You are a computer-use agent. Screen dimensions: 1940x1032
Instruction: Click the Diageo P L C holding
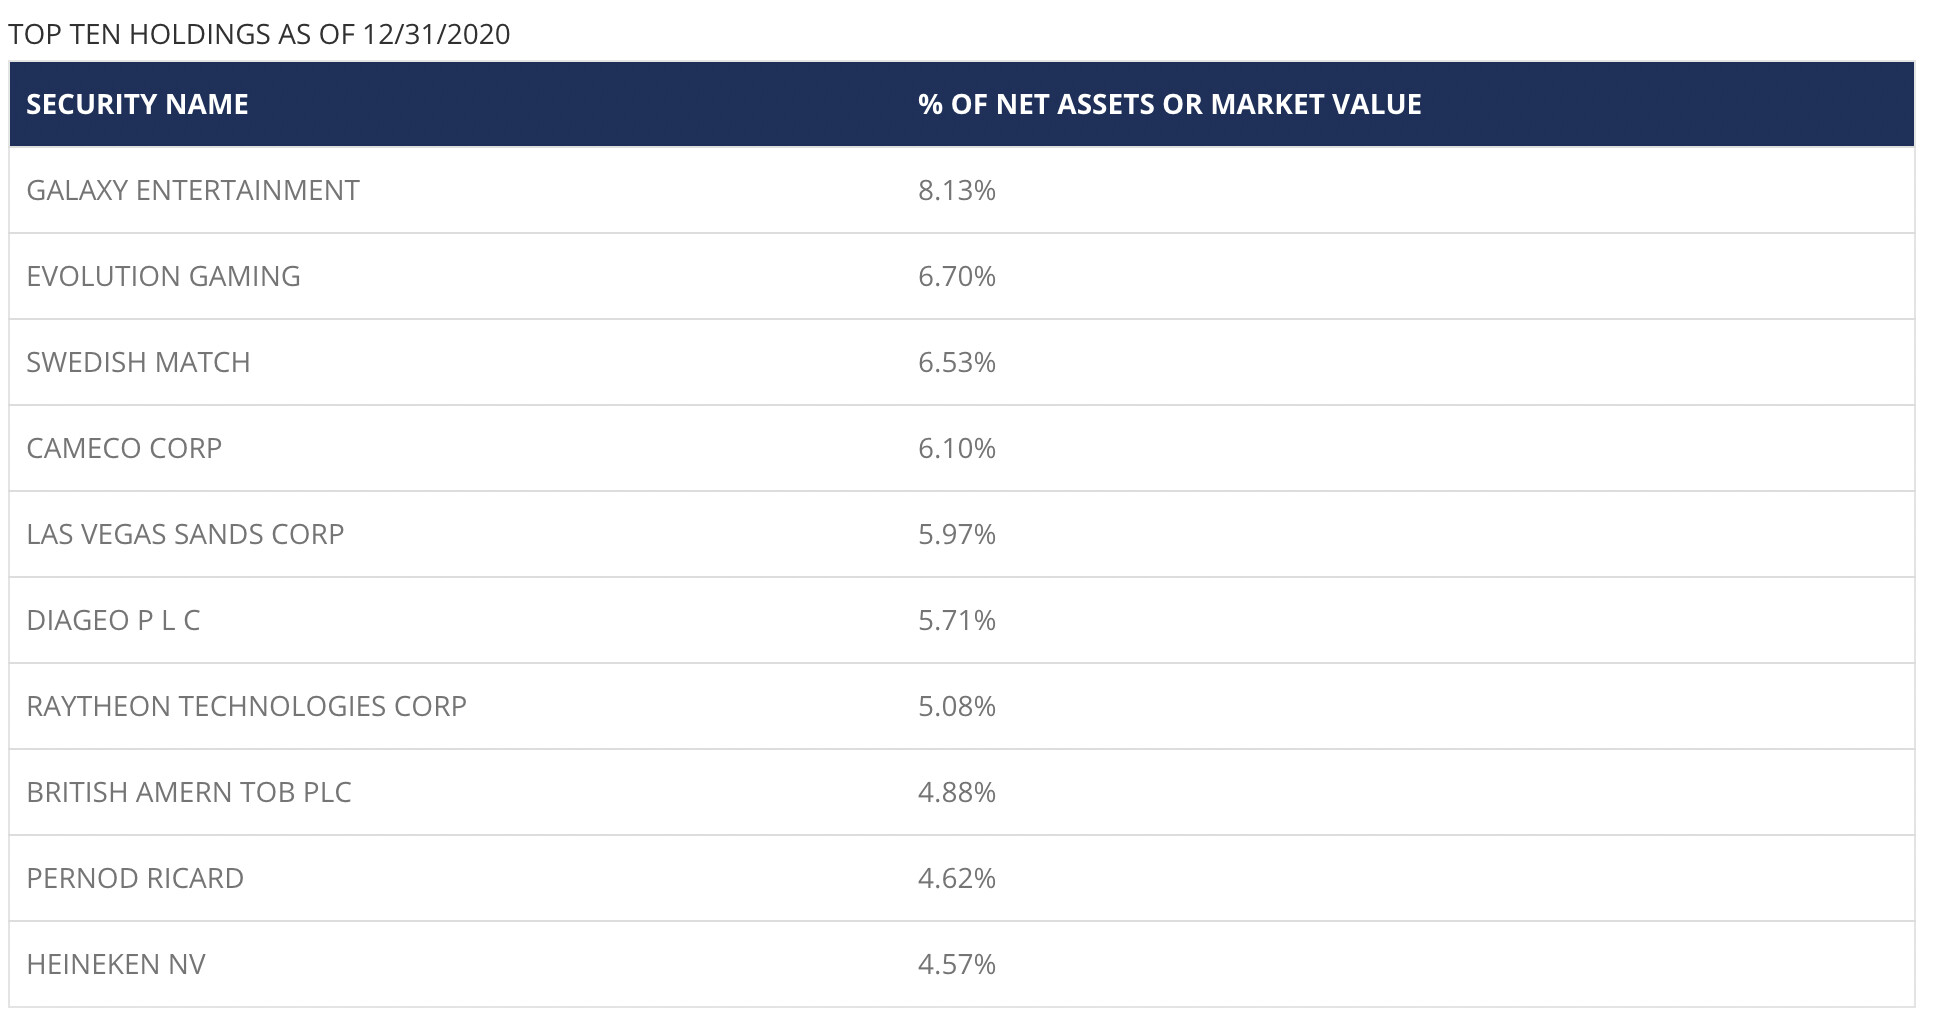point(113,621)
